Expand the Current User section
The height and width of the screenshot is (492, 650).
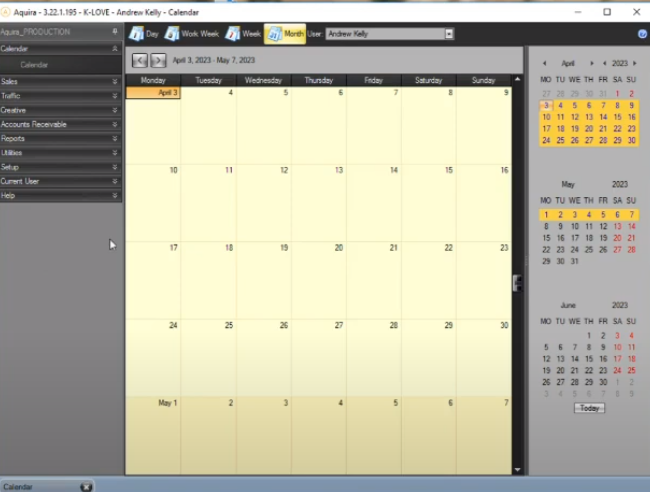click(115, 181)
